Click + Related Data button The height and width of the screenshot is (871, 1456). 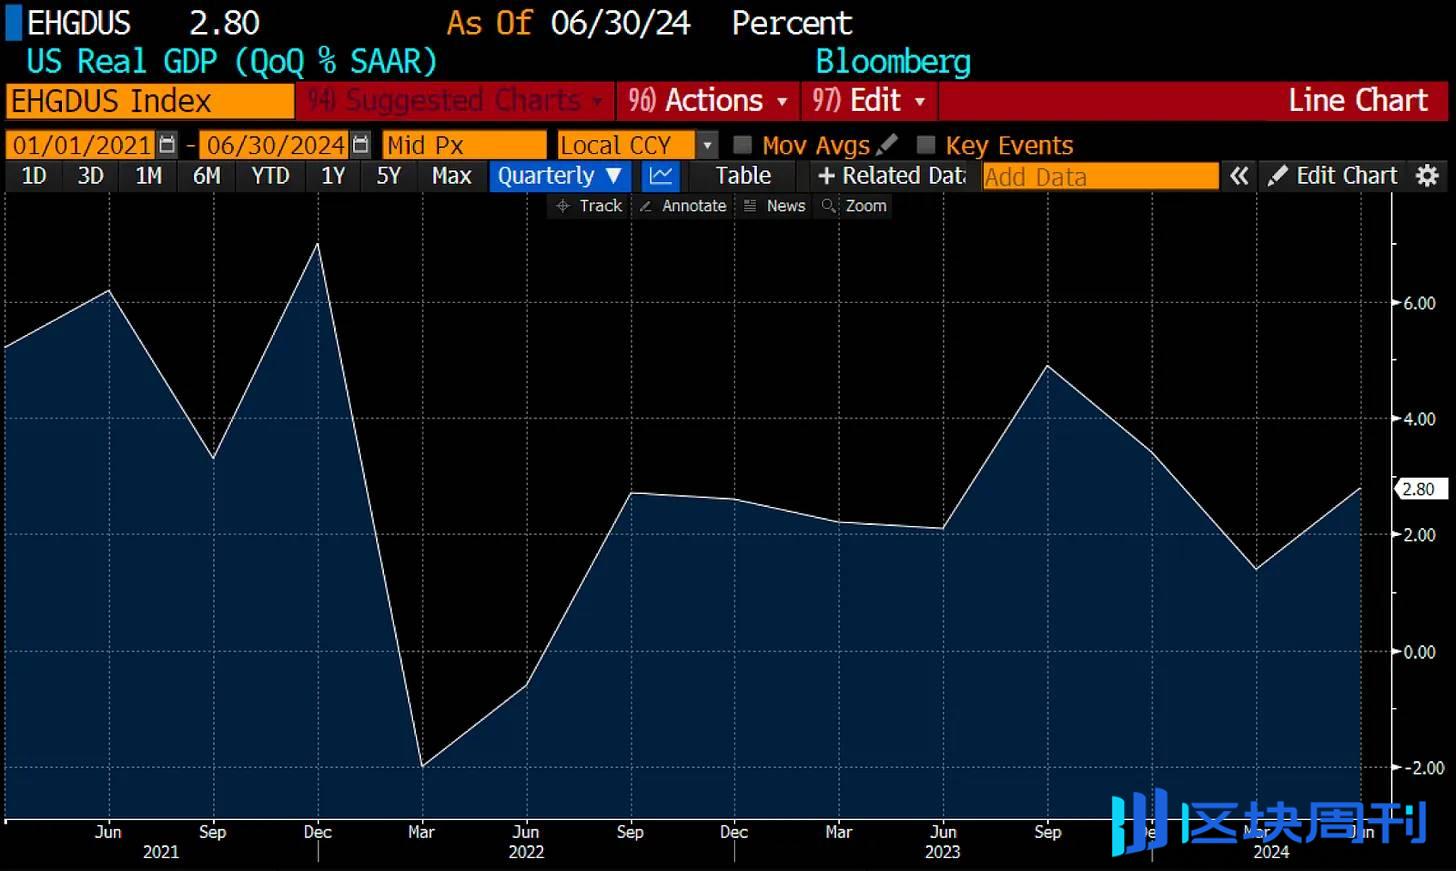tap(892, 176)
